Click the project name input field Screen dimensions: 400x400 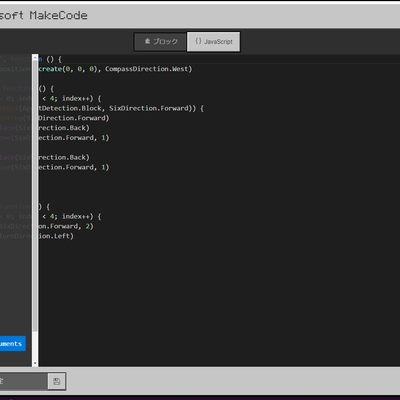(x=23, y=381)
